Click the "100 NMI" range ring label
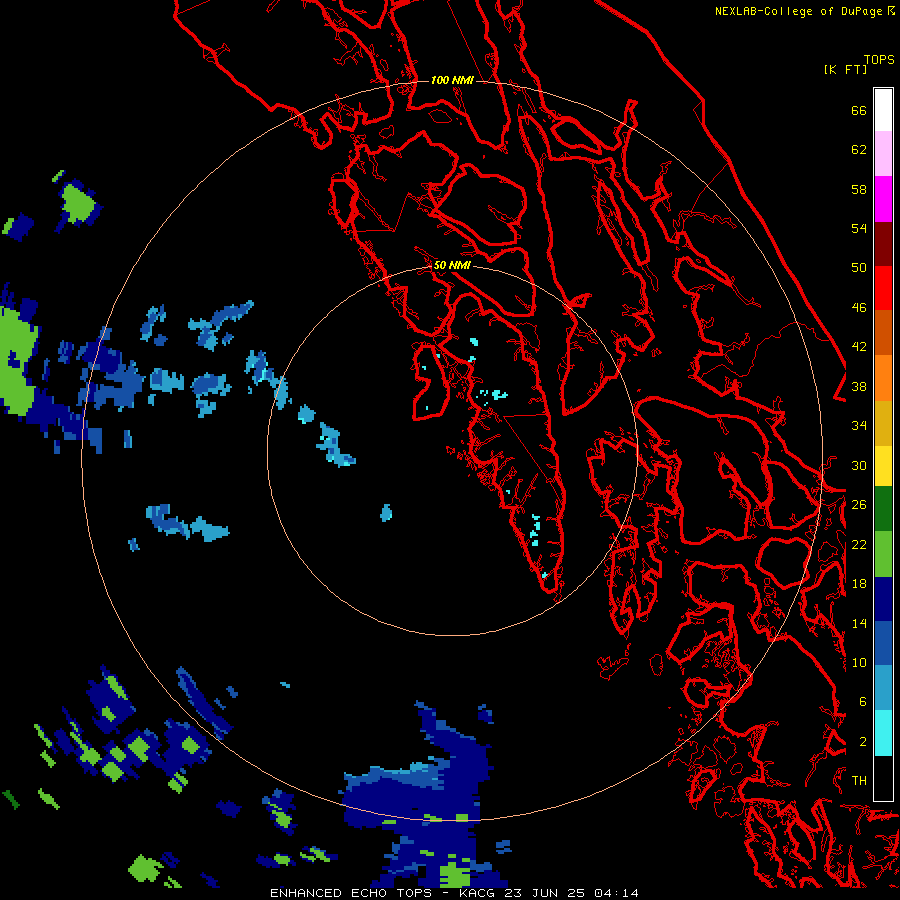Viewport: 900px width, 900px height. [x=452, y=80]
